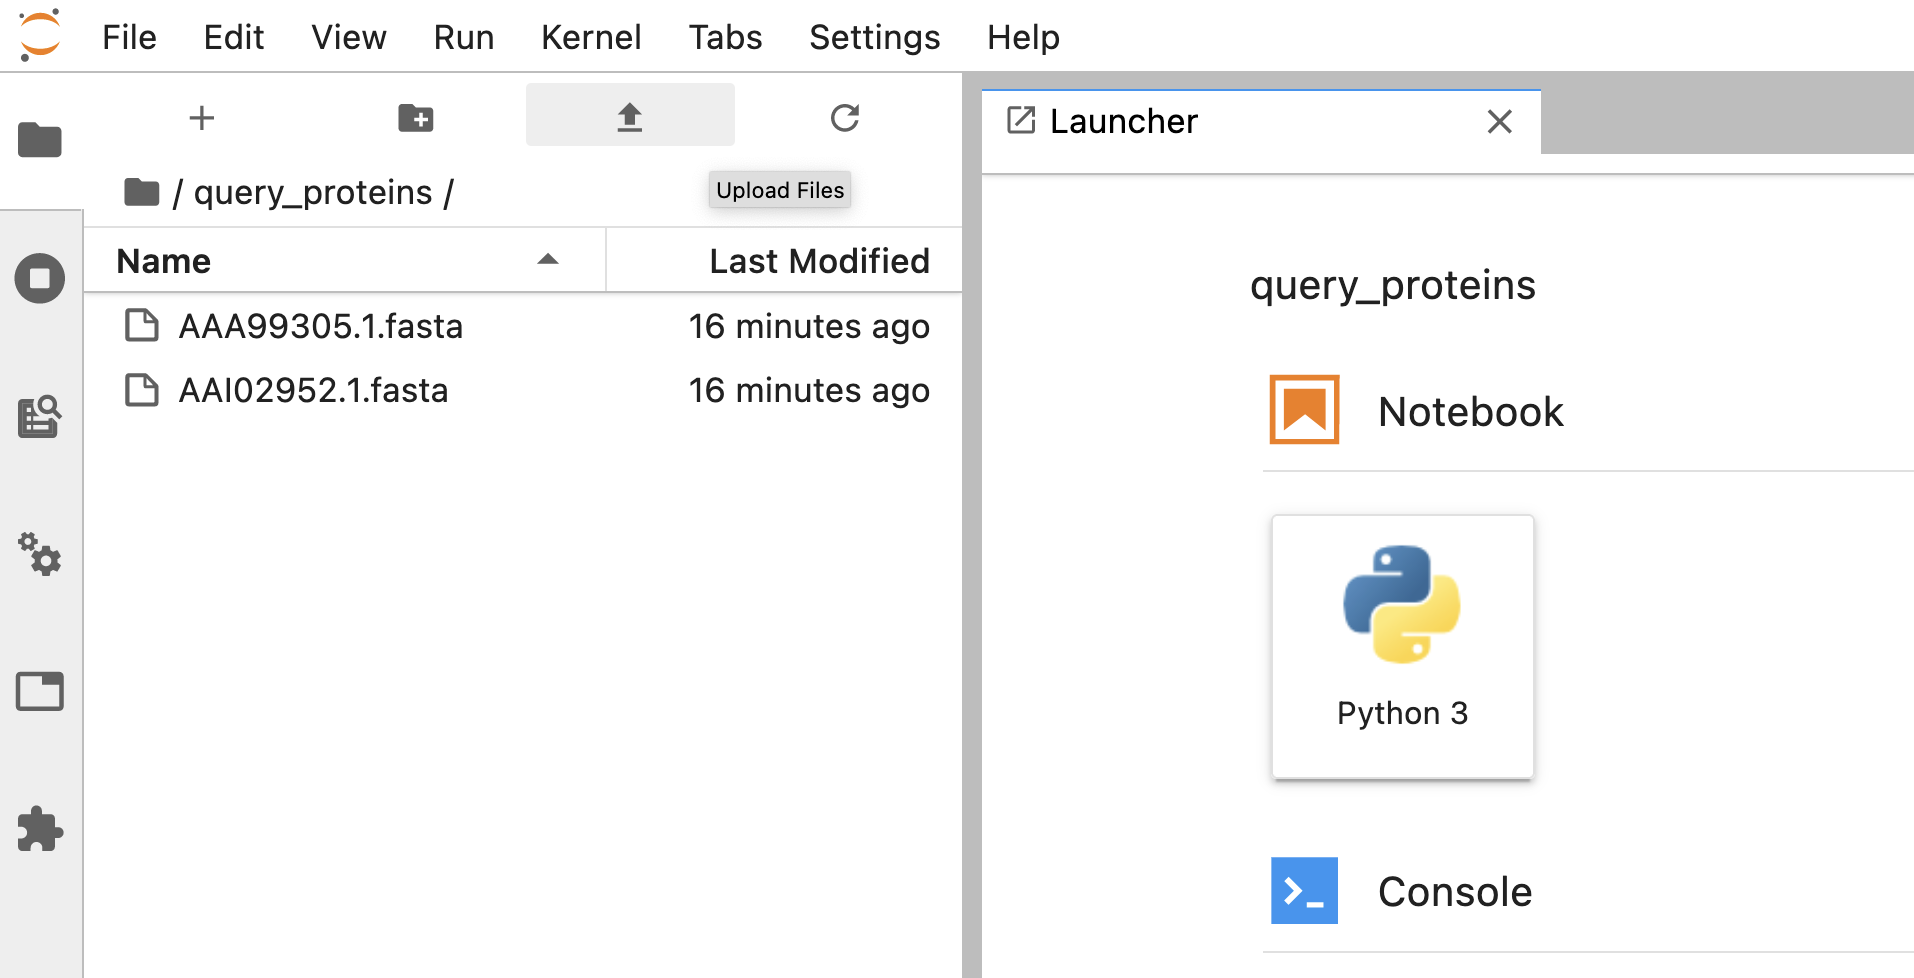This screenshot has width=1914, height=978.
Task: Show the Commands palette sidebar icon
Action: pos(40,416)
